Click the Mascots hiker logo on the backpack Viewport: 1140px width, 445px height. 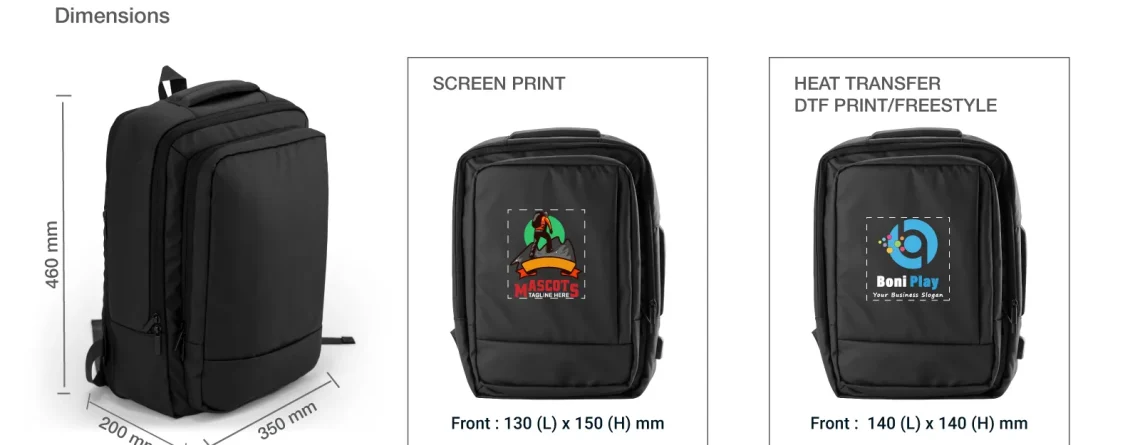(x=546, y=253)
